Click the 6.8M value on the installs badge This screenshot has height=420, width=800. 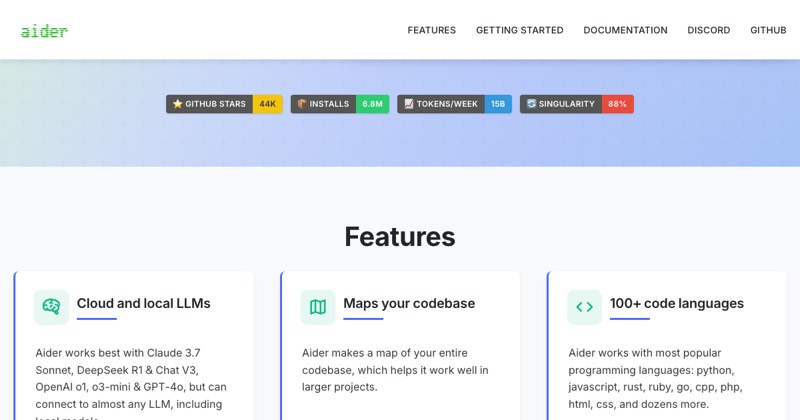click(x=372, y=104)
